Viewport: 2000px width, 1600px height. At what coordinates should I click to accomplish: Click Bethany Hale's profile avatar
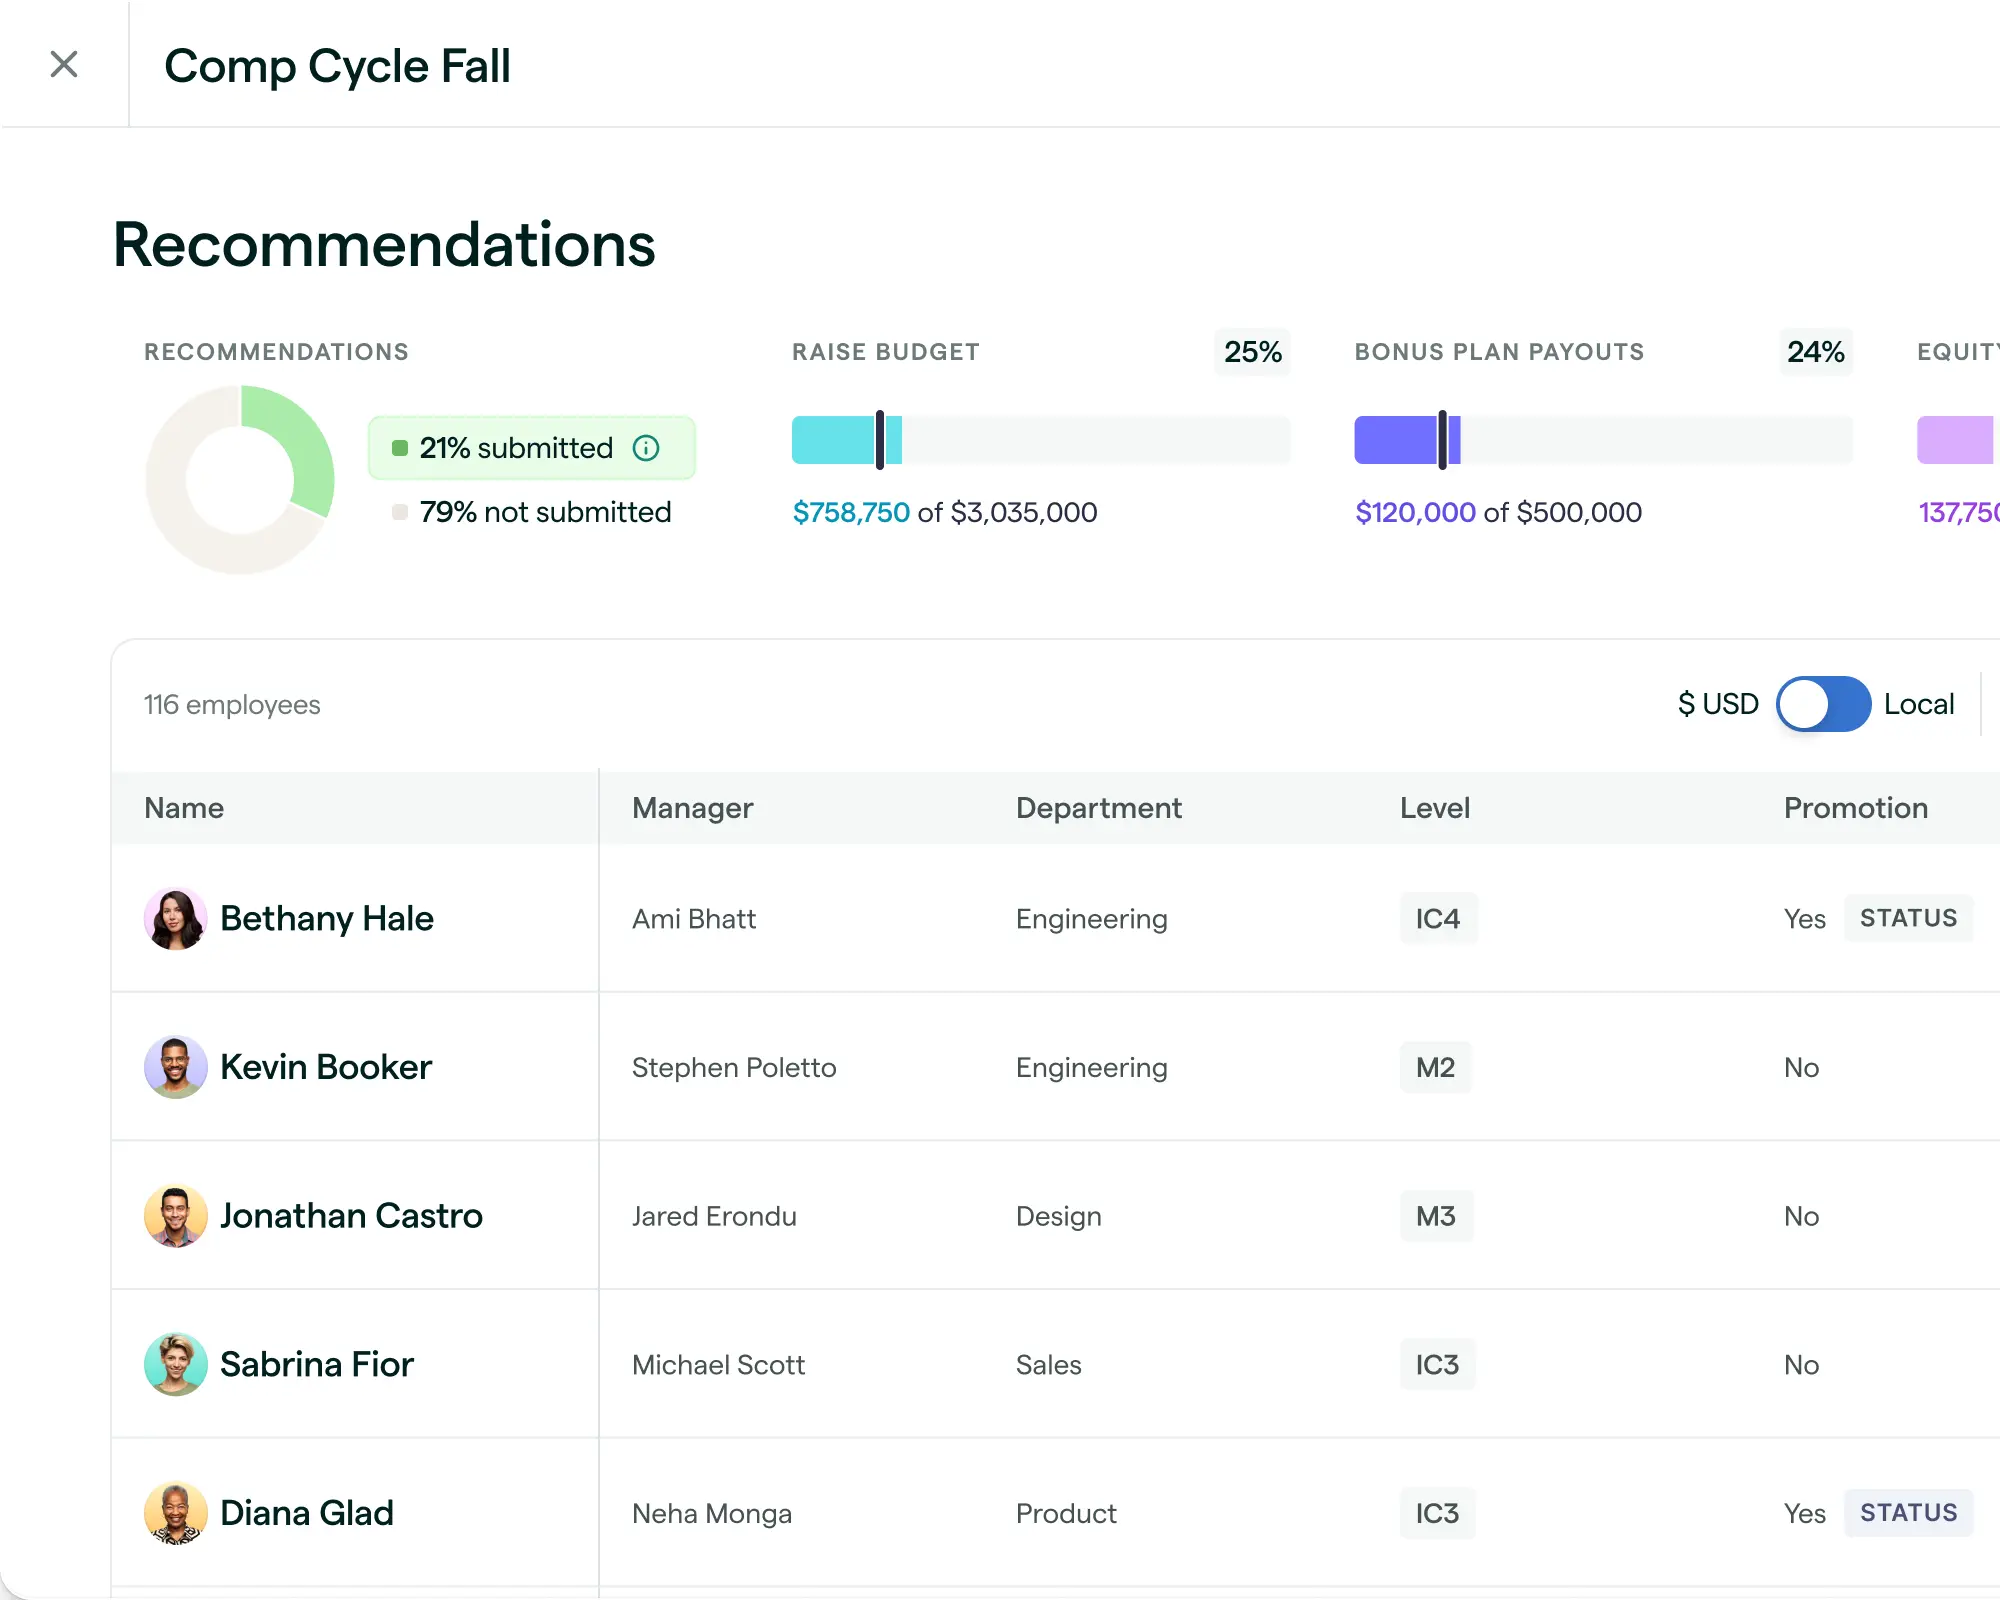175,918
